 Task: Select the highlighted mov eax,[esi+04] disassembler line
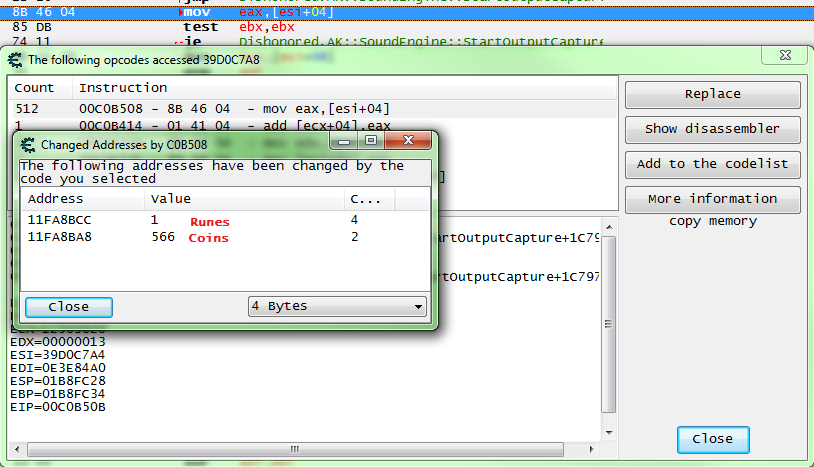[x=407, y=12]
